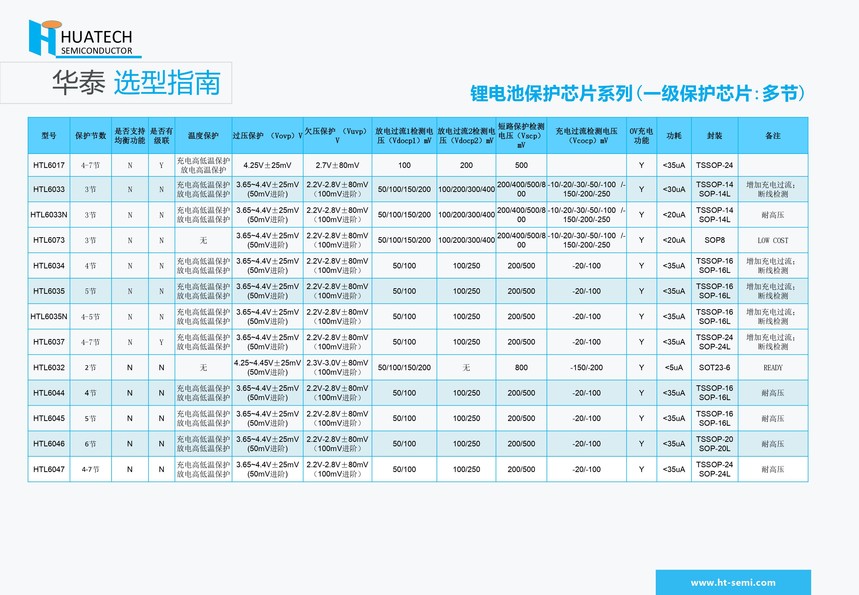Click the 6节 cell count of HTL6046

point(90,444)
